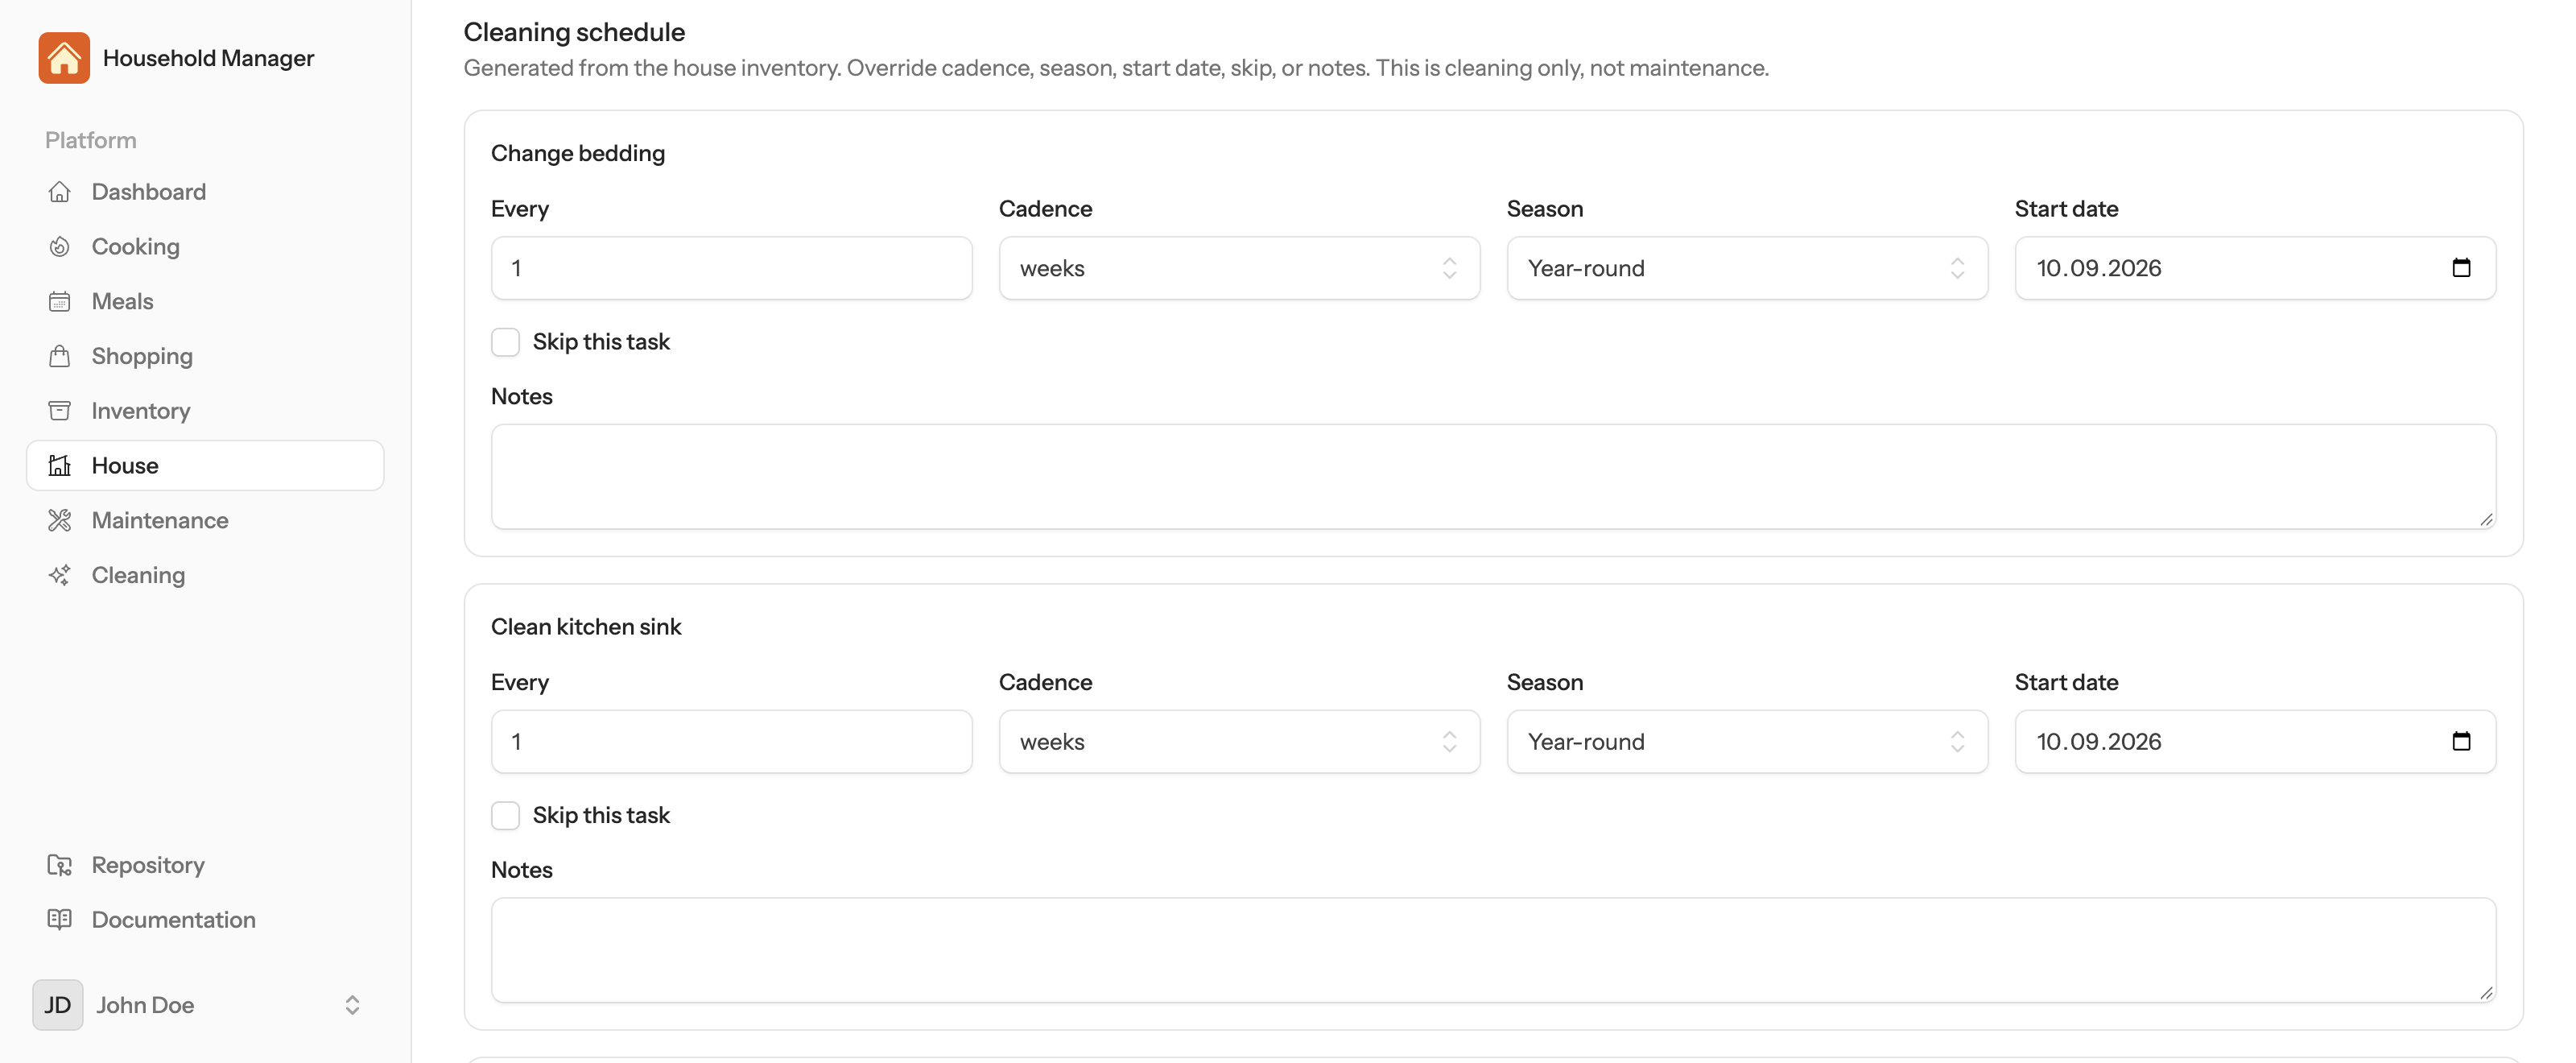2576x1063 pixels.
Task: Expand the John Doe account switcher chevron
Action: point(352,1005)
